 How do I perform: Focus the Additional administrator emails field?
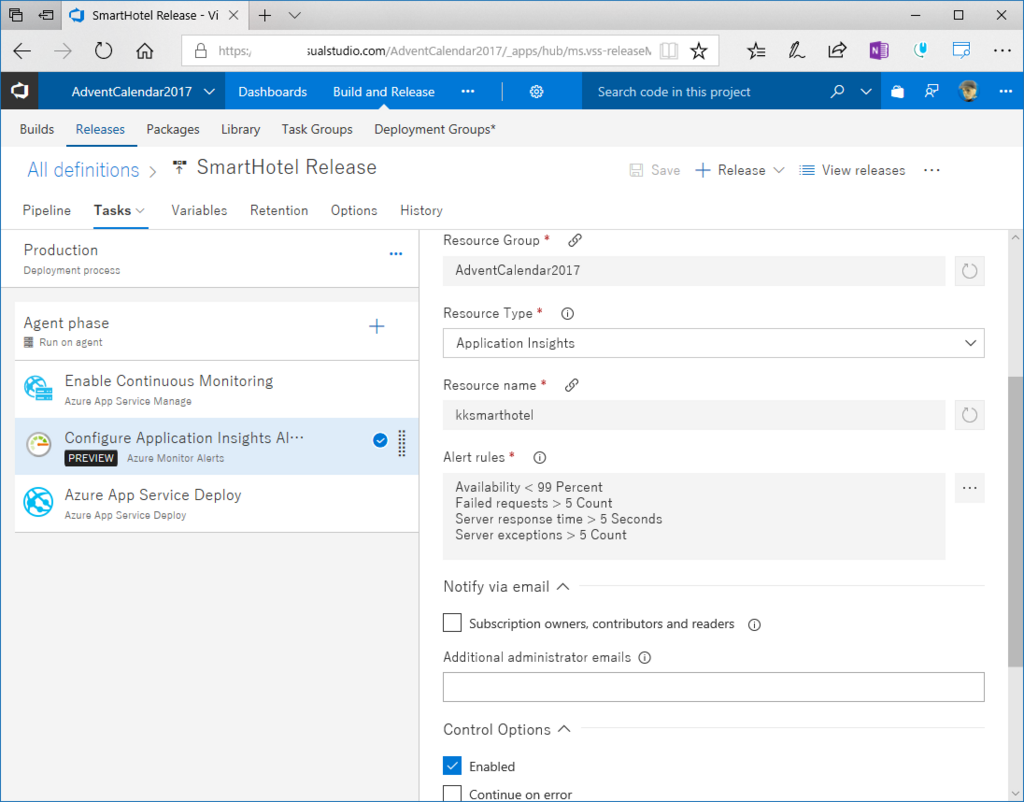point(713,687)
